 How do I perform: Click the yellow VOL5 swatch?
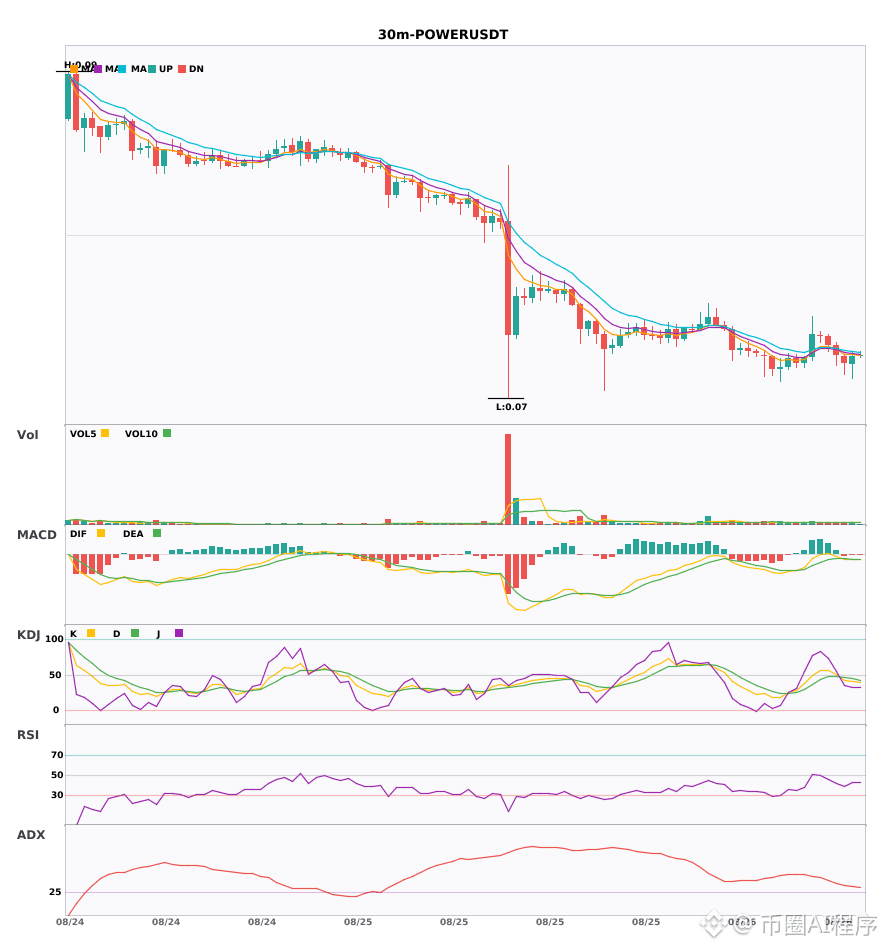click(x=105, y=433)
